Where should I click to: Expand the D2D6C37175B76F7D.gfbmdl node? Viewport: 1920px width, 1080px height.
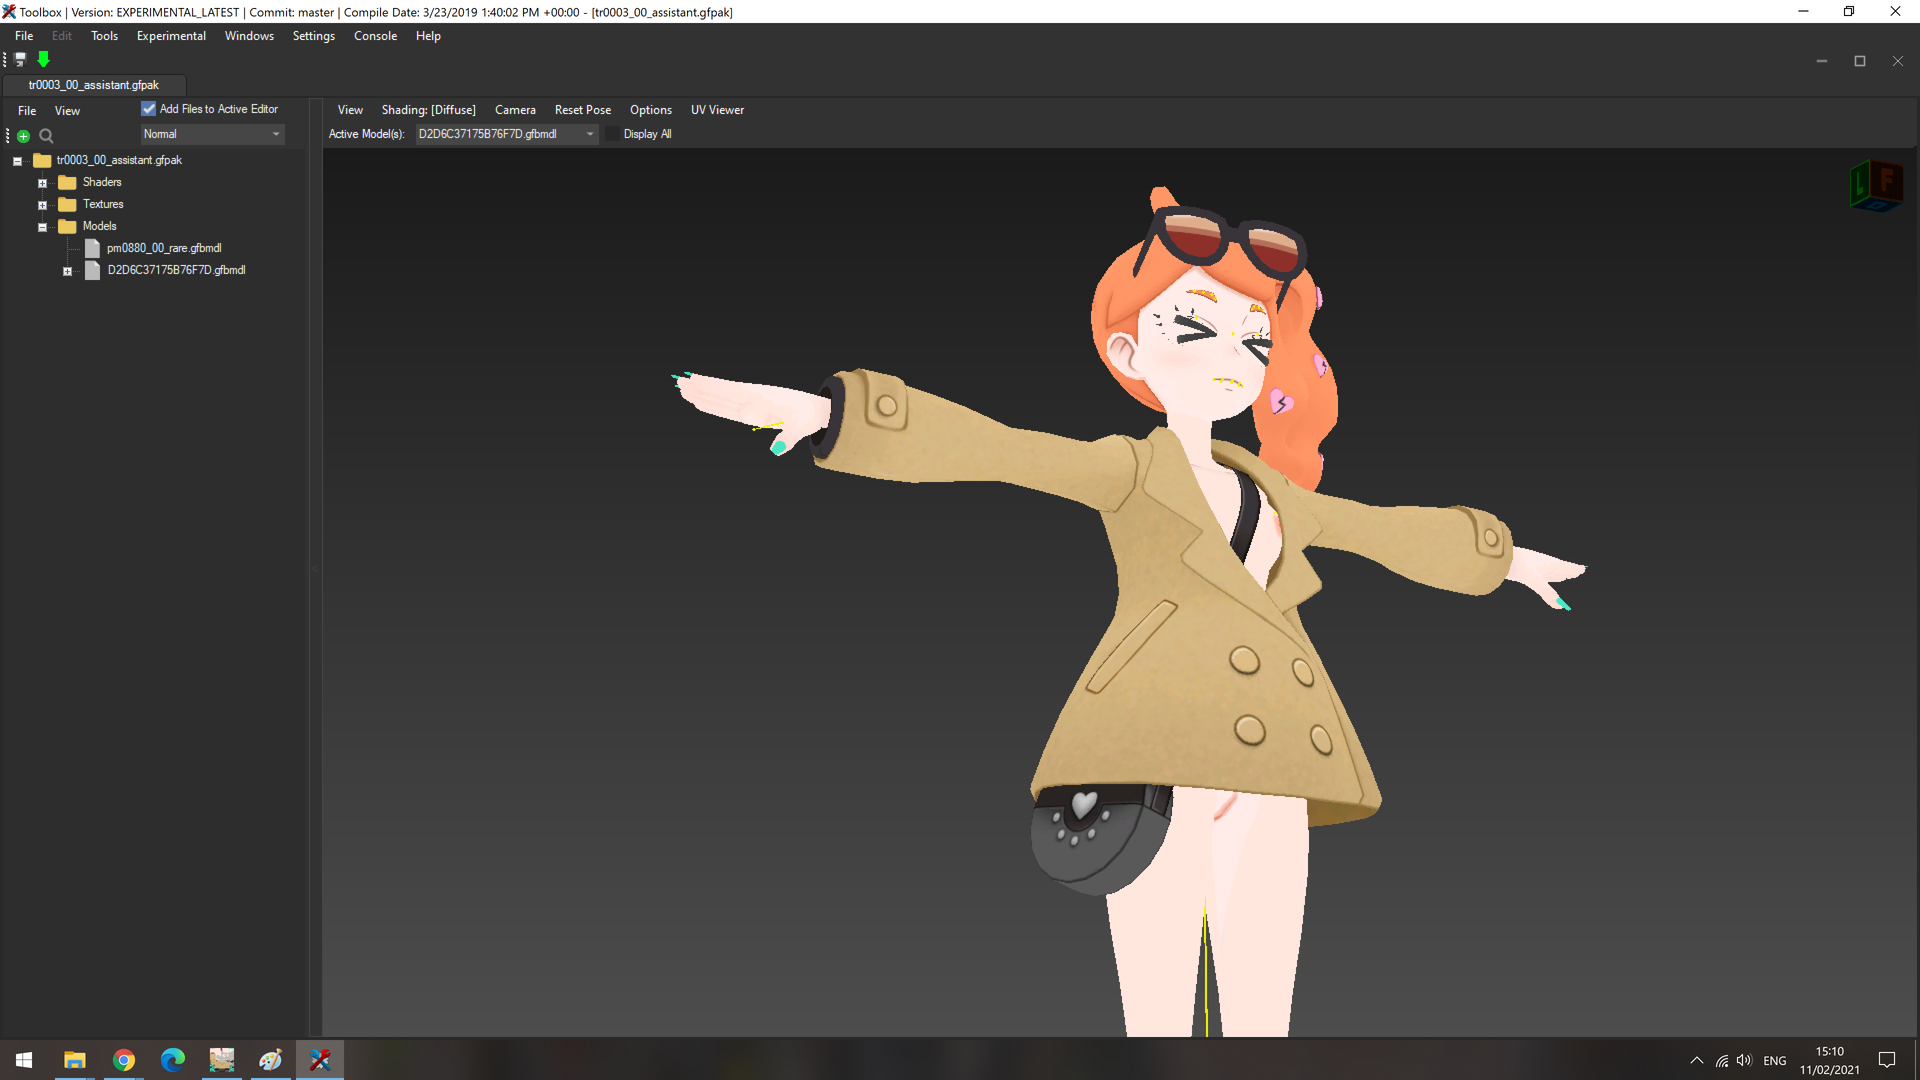[x=67, y=271]
